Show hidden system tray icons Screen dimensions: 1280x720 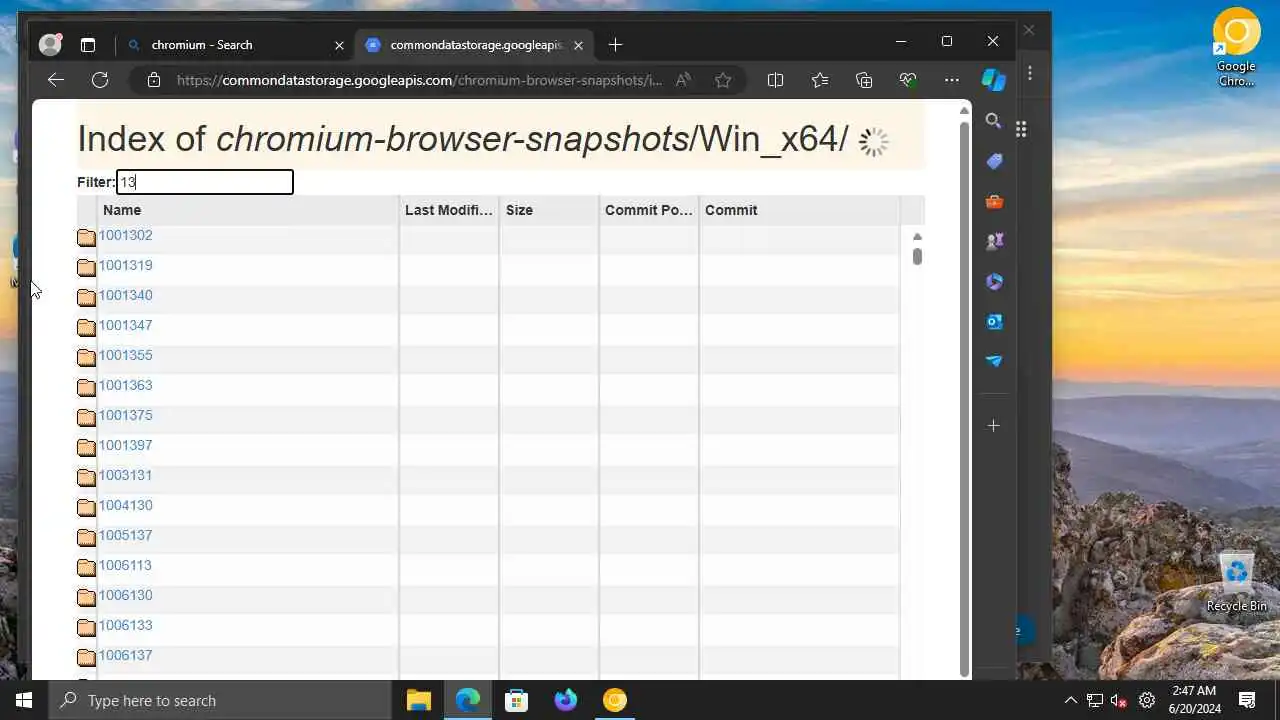(1070, 700)
